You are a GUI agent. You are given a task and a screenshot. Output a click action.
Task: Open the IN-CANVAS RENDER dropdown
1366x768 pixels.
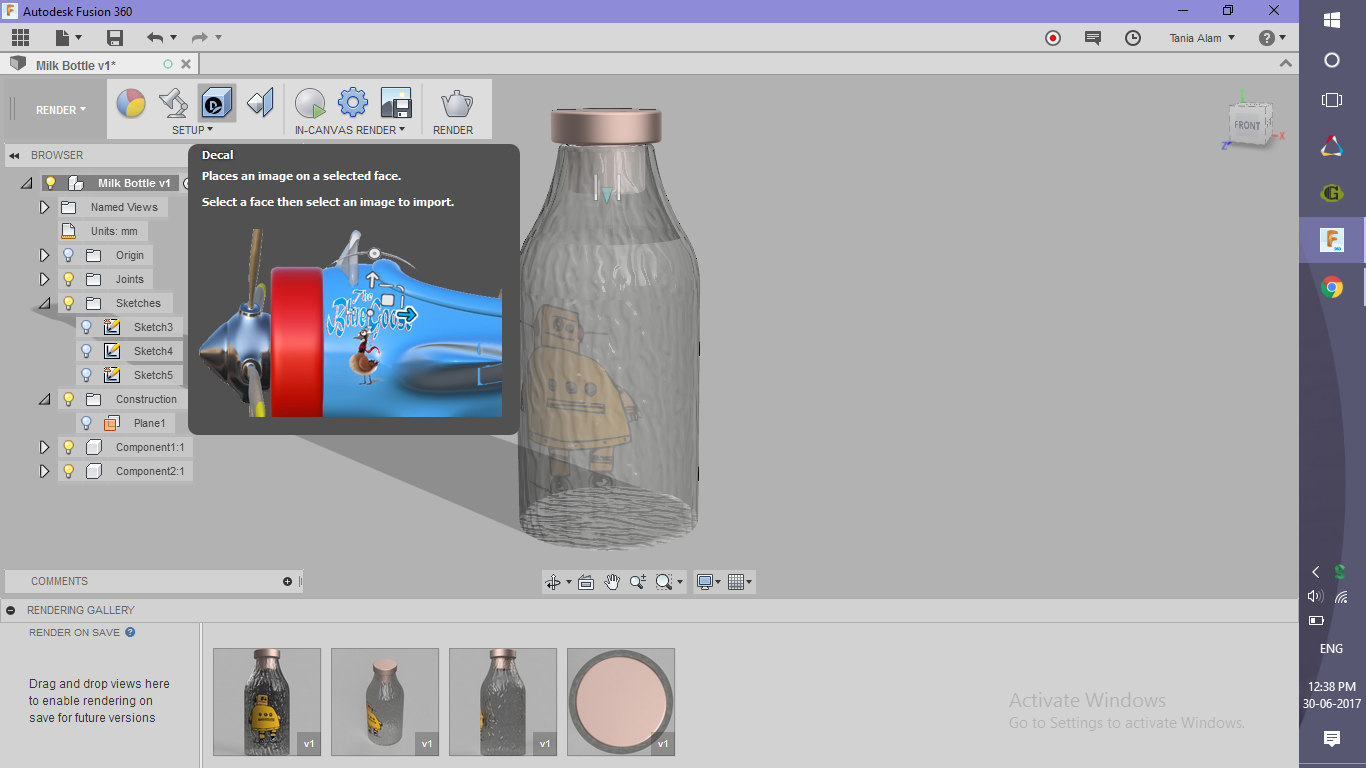point(350,130)
